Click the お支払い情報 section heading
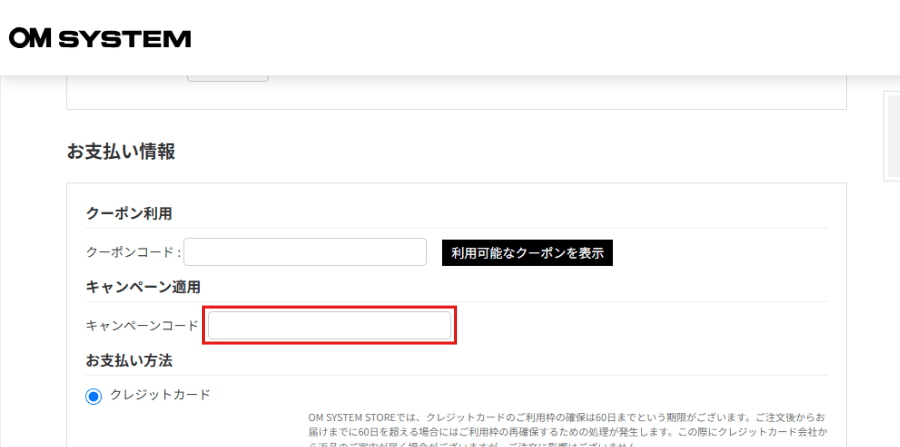 click(x=121, y=152)
